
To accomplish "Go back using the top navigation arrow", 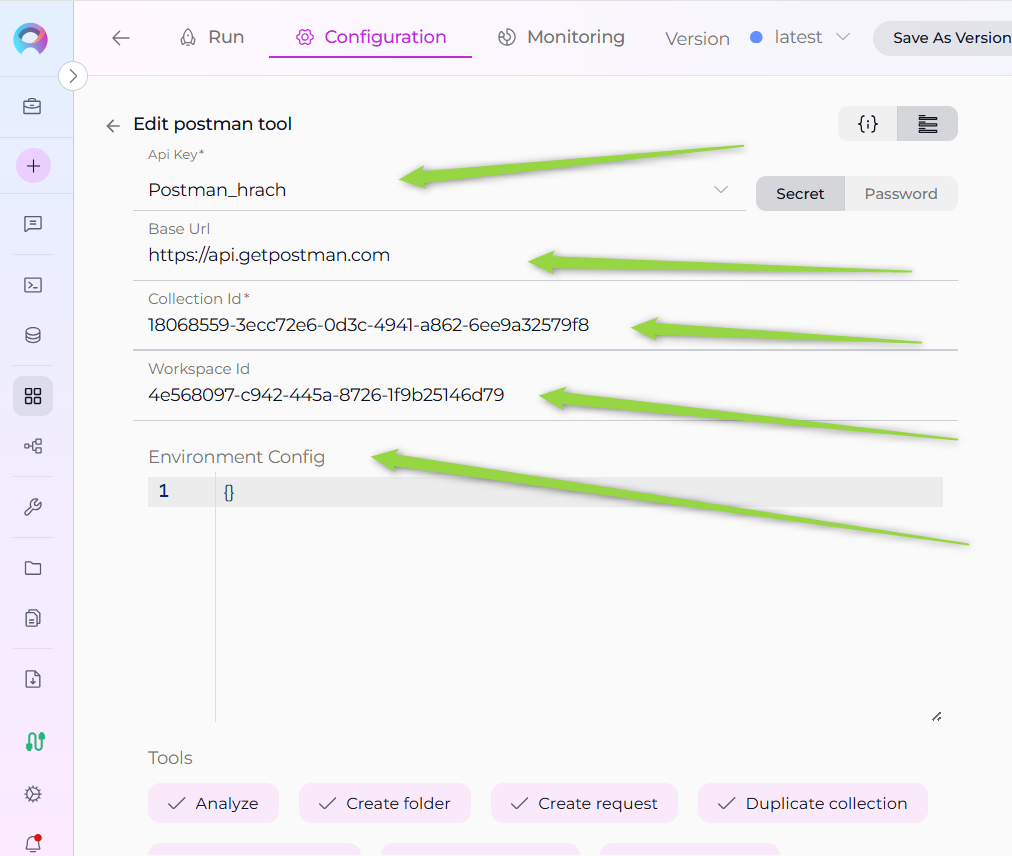I will 121,38.
